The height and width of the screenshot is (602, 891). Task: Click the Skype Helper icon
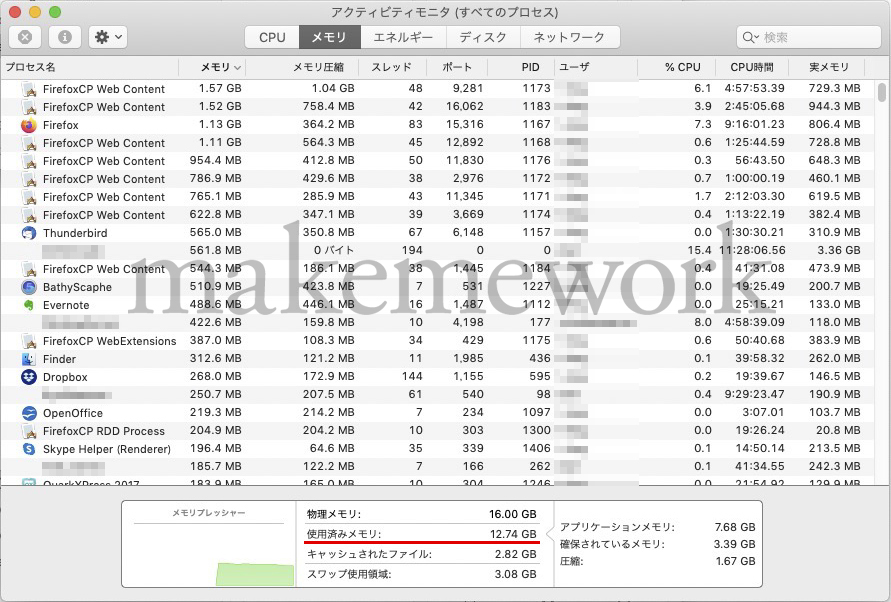pyautogui.click(x=28, y=449)
